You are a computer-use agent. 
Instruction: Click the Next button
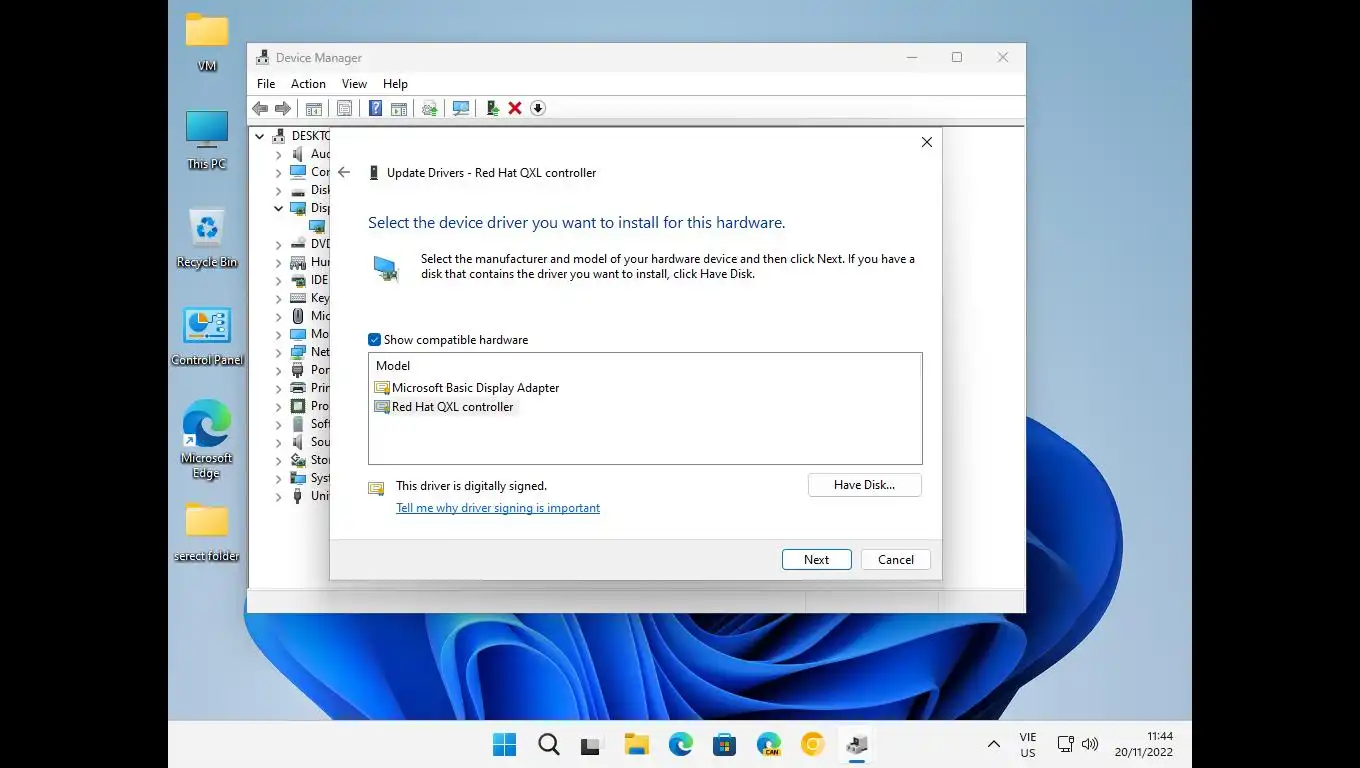coord(817,560)
